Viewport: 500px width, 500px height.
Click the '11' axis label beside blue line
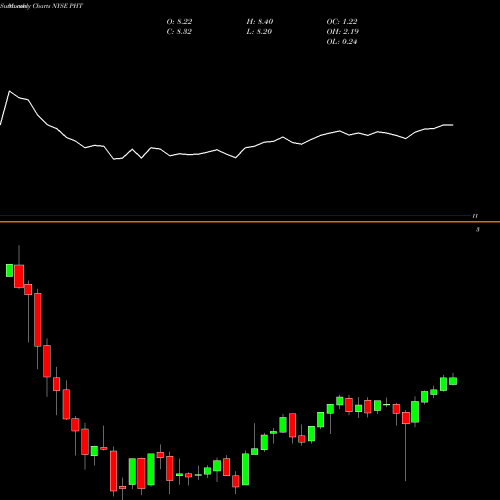tap(475, 216)
